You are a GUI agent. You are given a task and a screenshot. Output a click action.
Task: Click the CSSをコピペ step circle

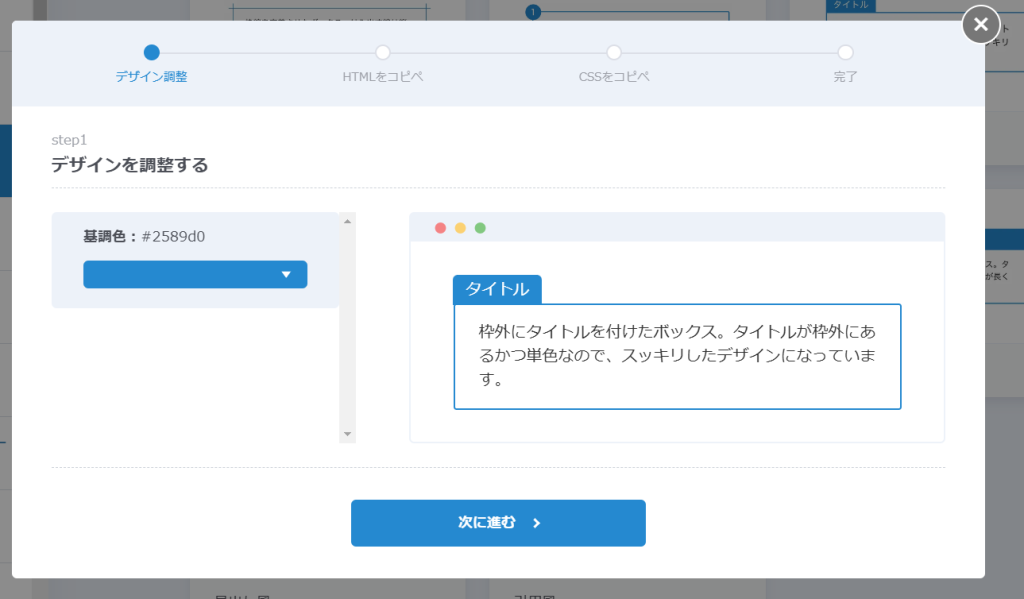pos(614,52)
